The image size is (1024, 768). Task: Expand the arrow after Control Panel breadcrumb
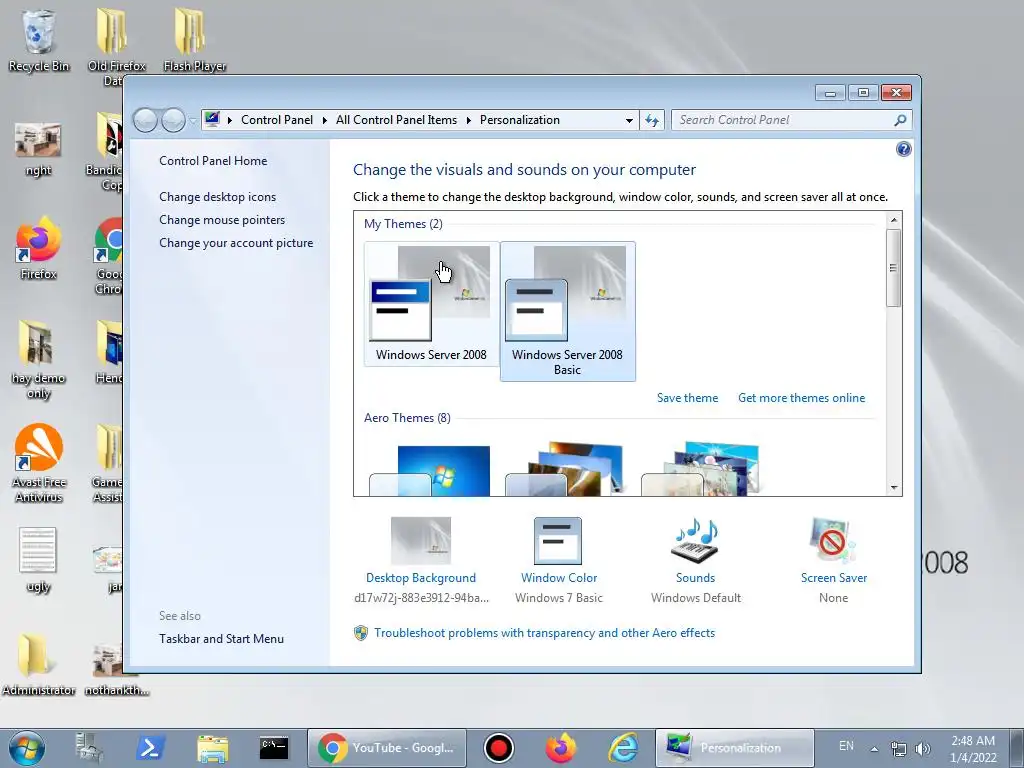325,120
